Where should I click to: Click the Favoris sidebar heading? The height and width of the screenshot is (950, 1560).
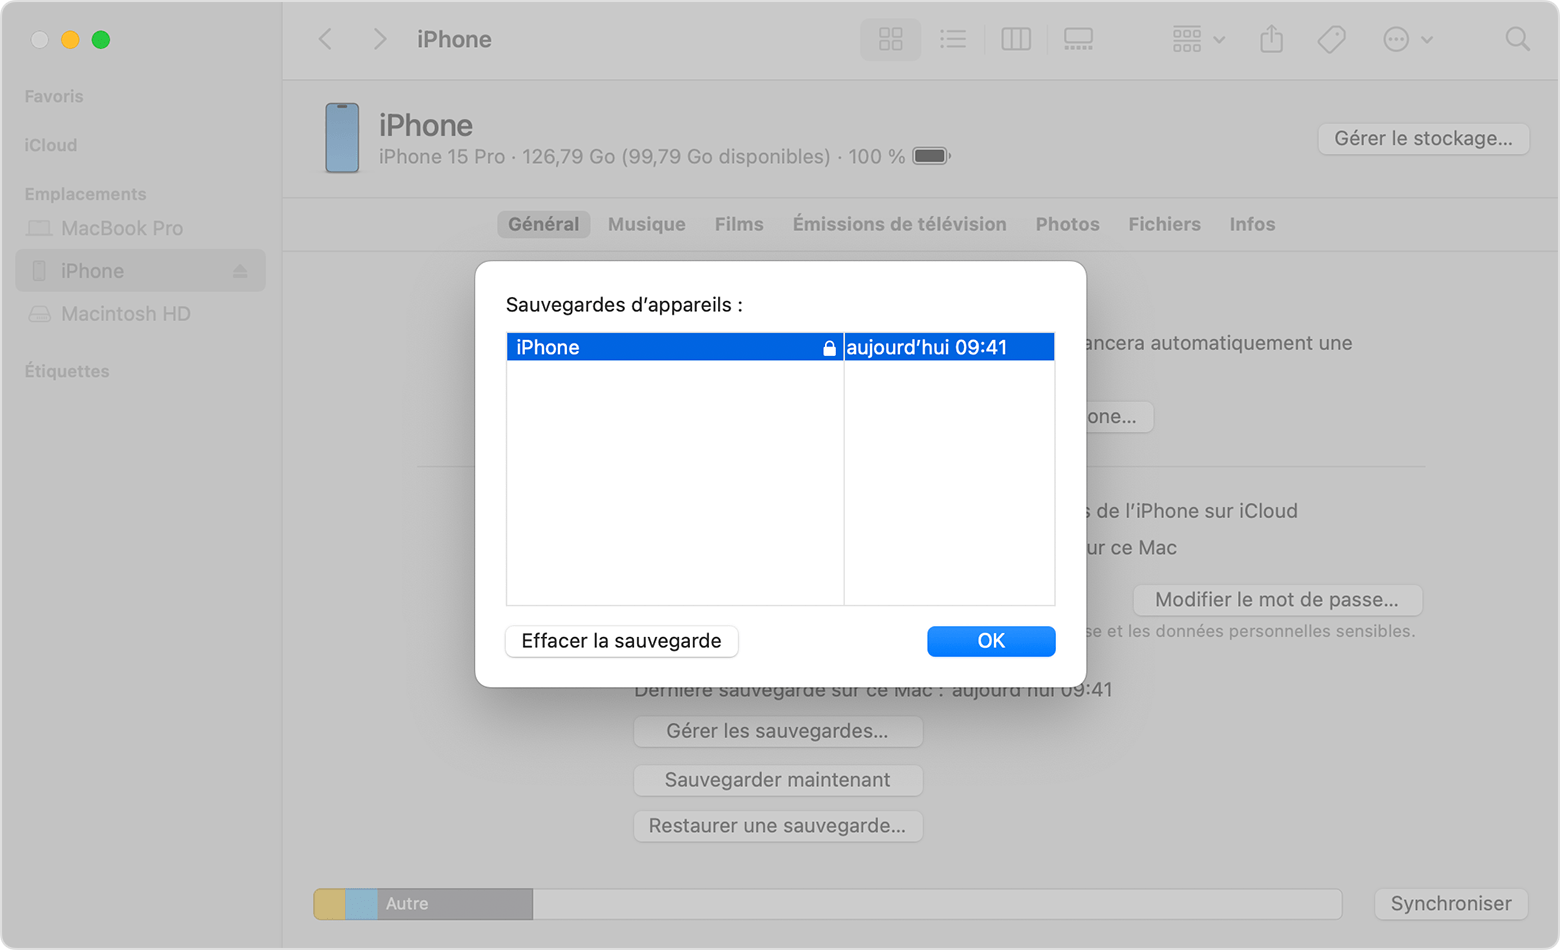[x=54, y=96]
